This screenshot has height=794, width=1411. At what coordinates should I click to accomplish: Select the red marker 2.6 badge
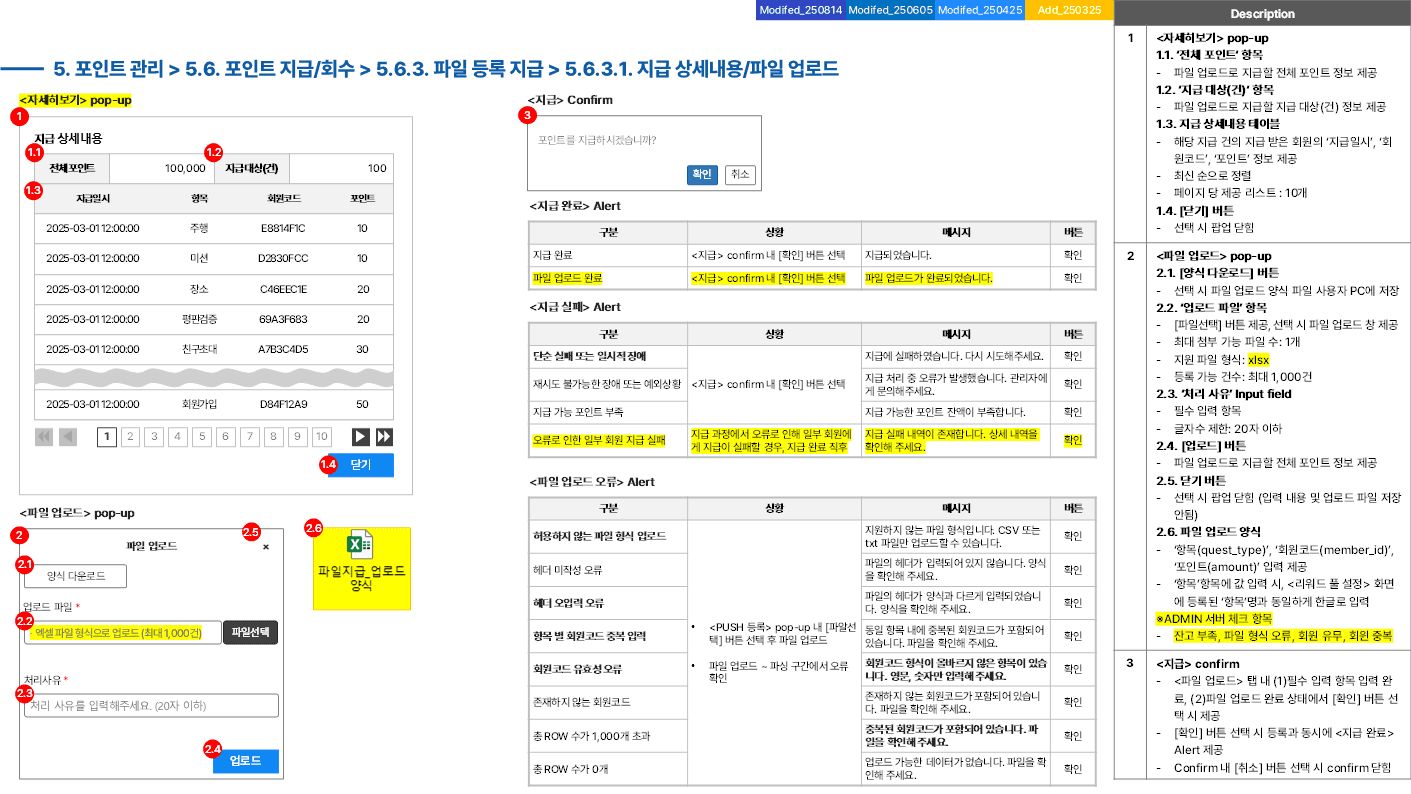(313, 527)
